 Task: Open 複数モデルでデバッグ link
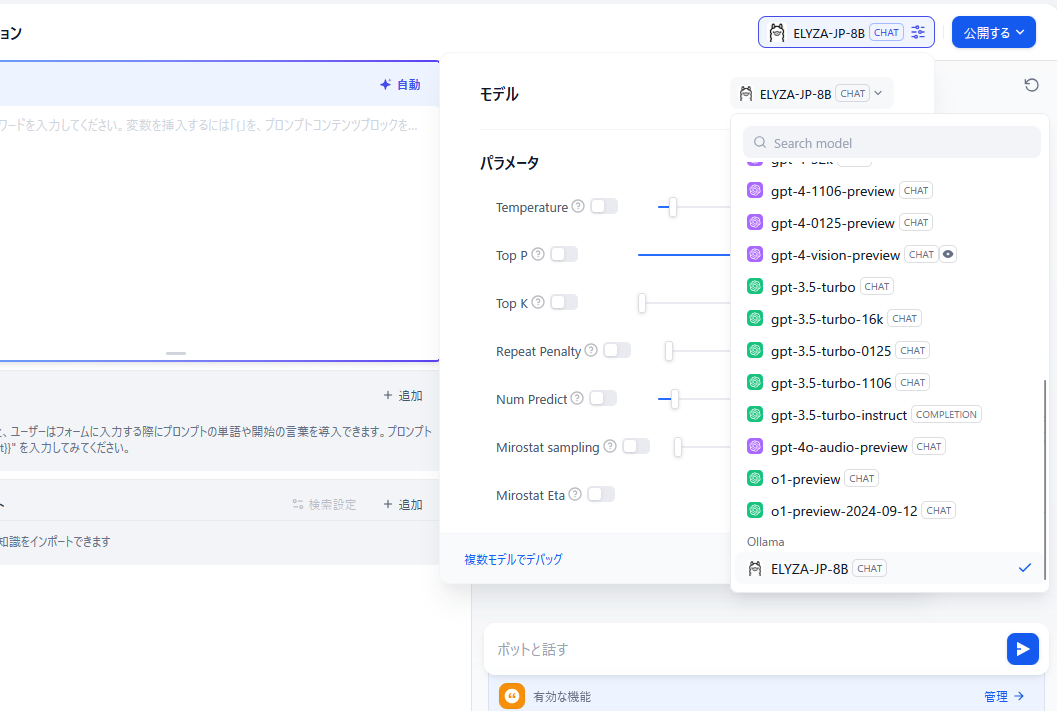tap(513, 559)
